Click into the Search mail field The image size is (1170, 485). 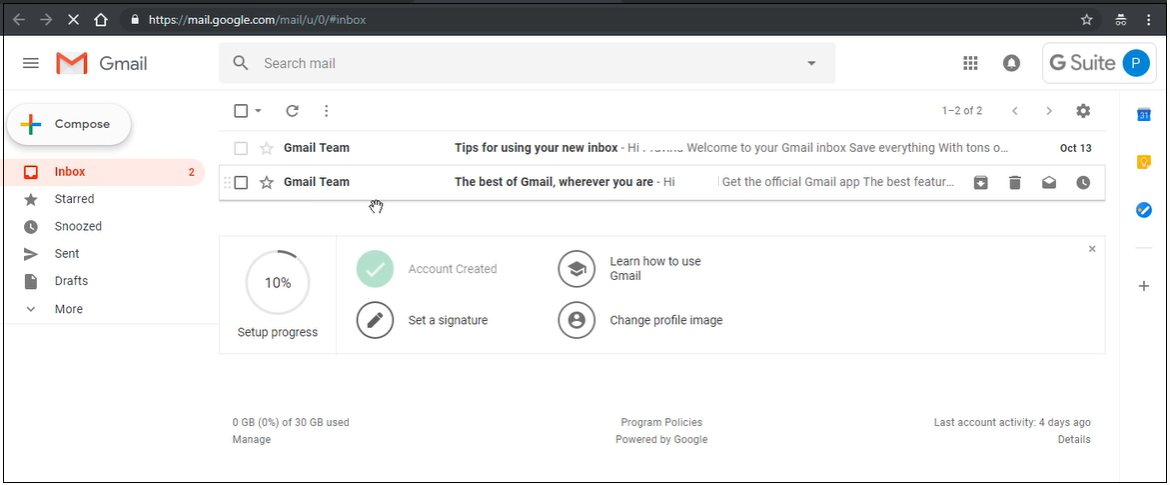pos(520,63)
